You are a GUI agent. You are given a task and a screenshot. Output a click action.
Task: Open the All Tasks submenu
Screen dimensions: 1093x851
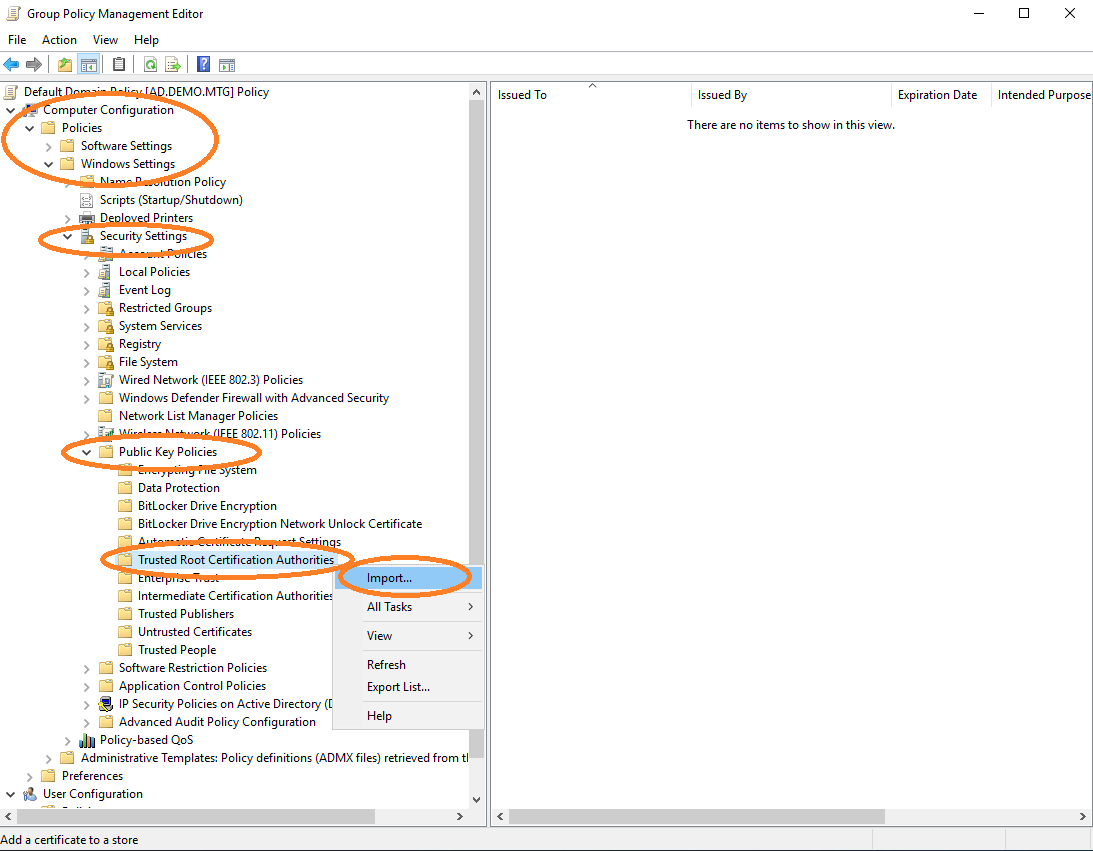[389, 607]
